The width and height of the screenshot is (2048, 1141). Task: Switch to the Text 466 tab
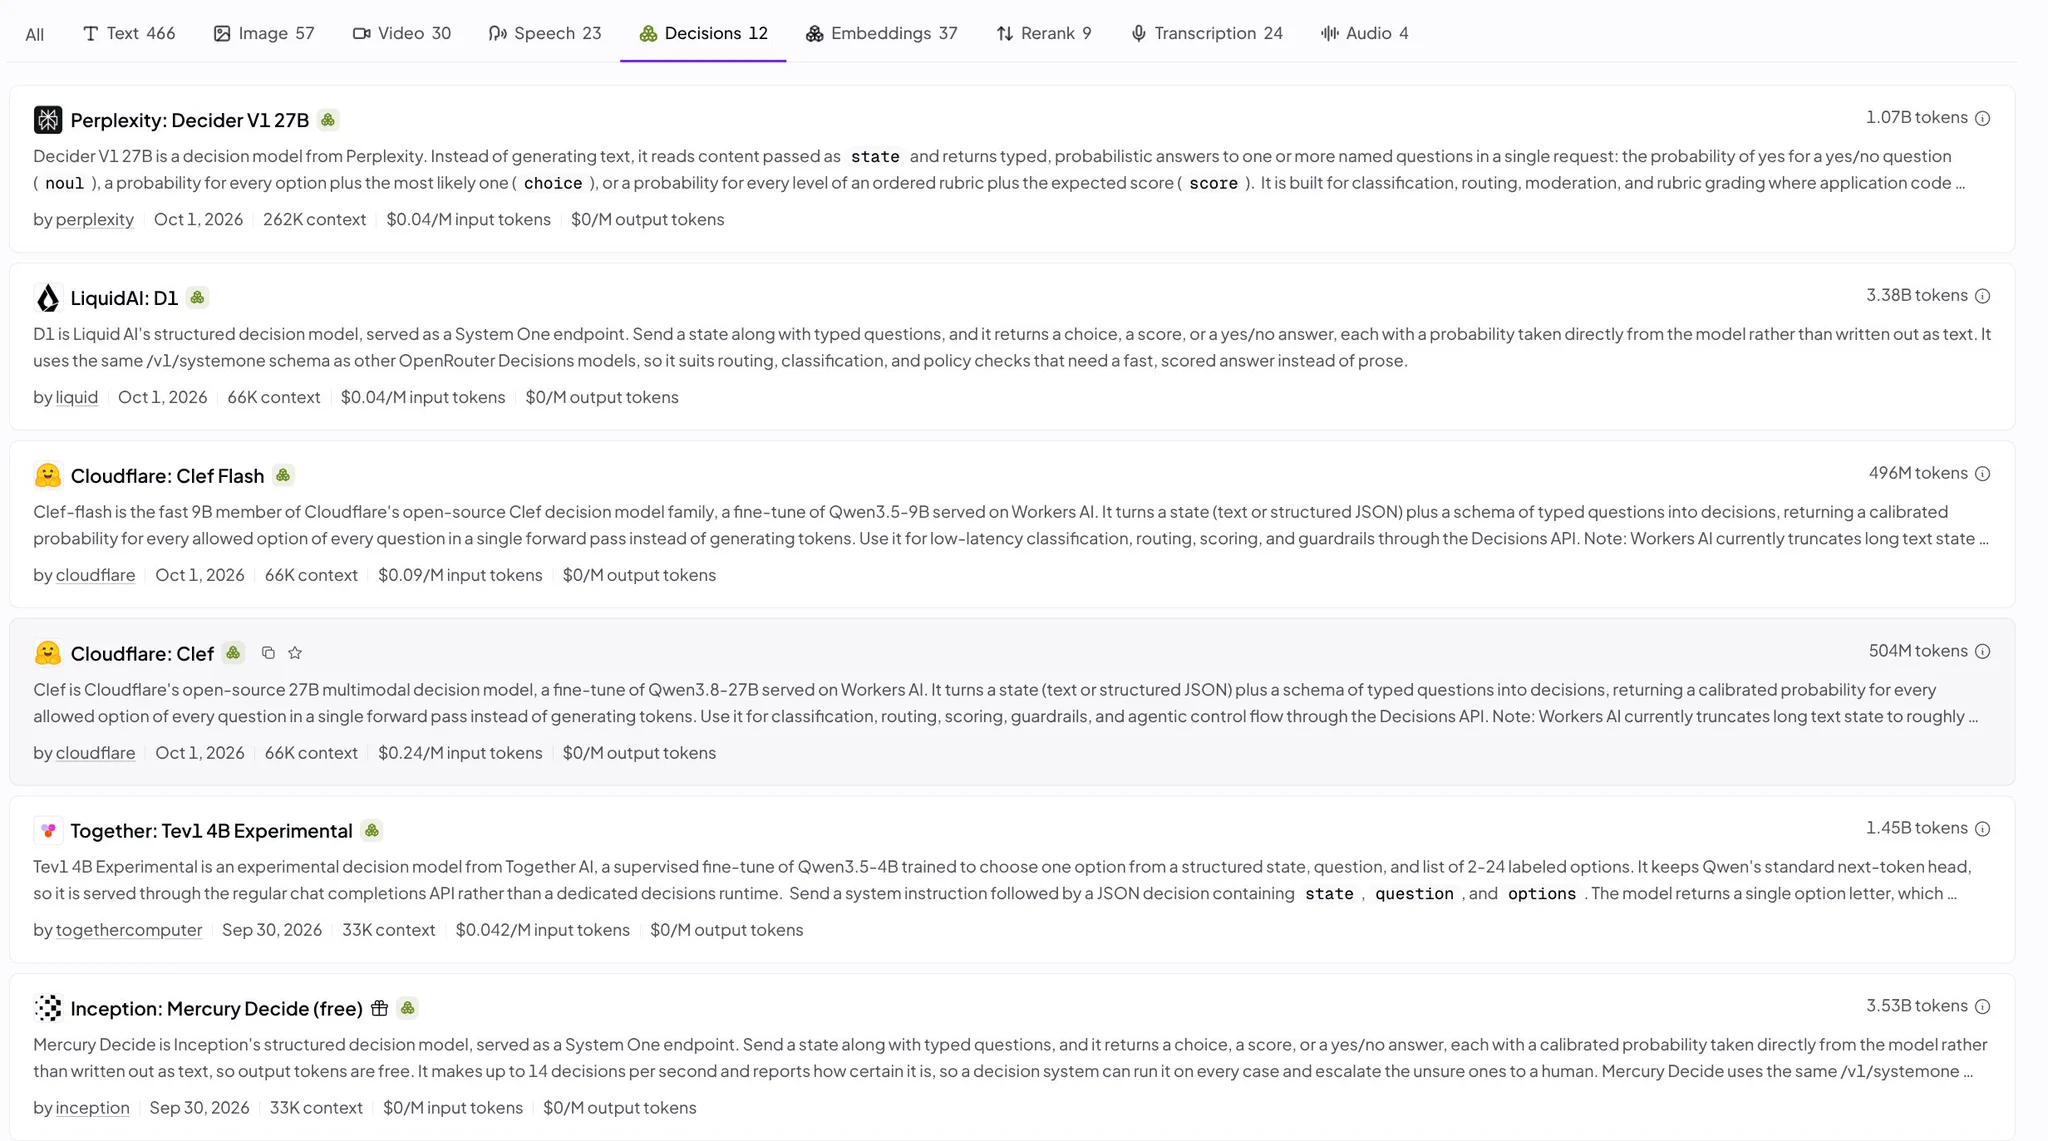pyautogui.click(x=129, y=34)
